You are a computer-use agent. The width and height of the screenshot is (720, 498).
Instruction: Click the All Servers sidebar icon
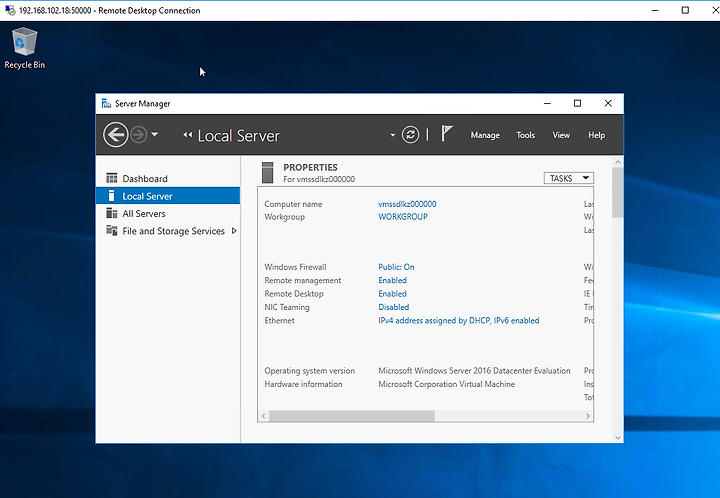[x=112, y=213]
